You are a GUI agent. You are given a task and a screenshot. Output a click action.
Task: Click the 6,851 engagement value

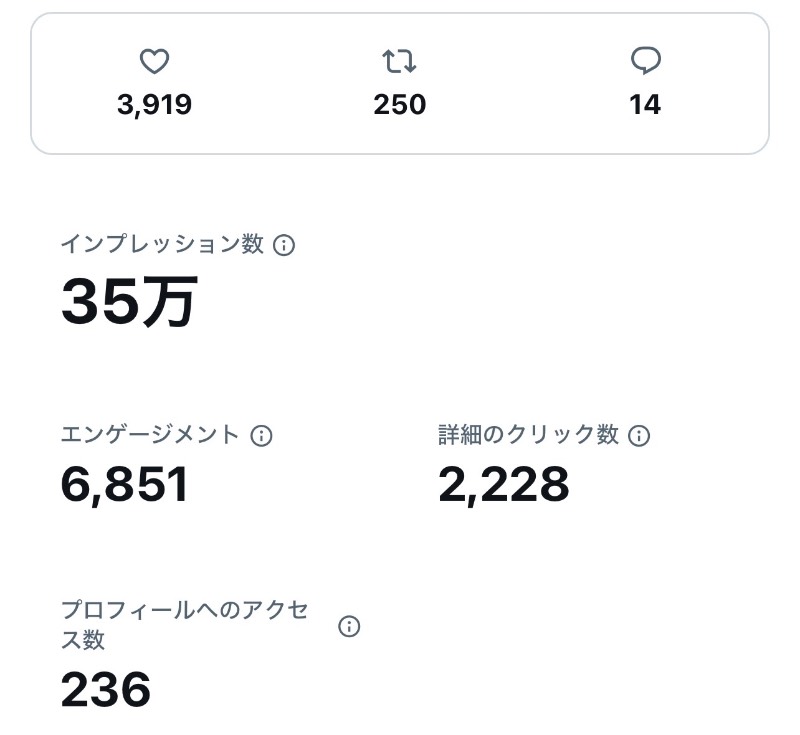(124, 485)
